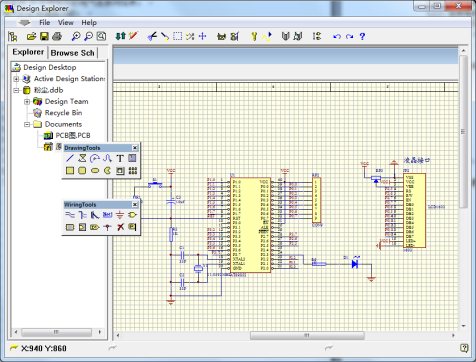Select Design Desktop root in the tree
This screenshot has width=476, height=362.
coord(50,68)
